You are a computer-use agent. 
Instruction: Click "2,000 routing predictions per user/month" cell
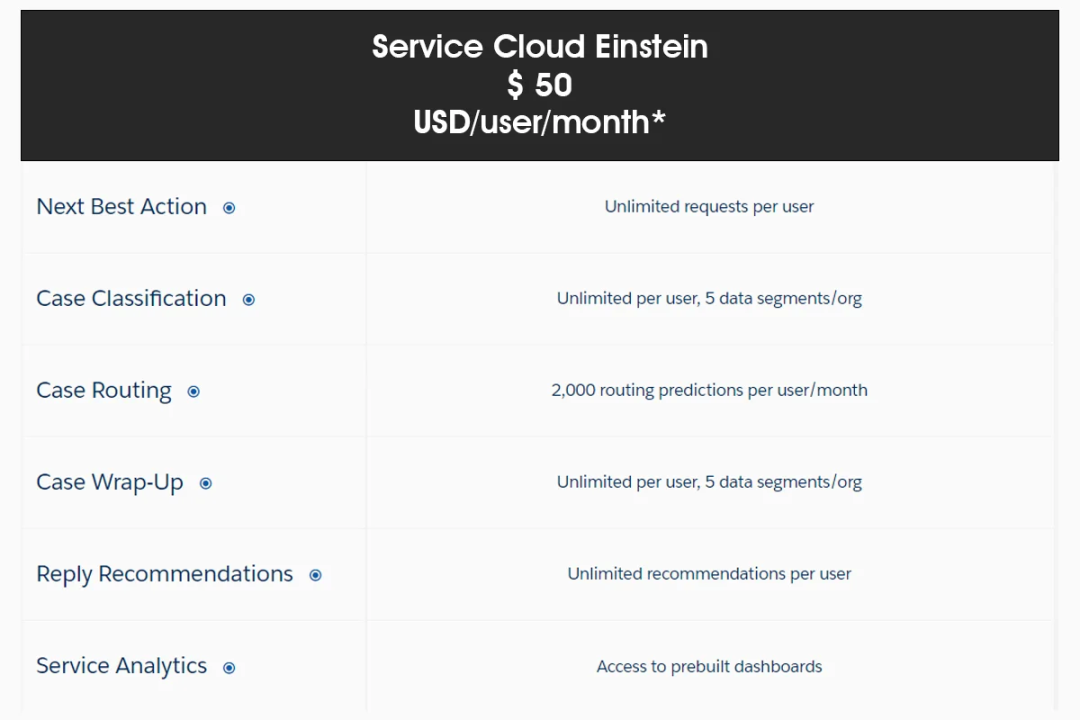709,390
